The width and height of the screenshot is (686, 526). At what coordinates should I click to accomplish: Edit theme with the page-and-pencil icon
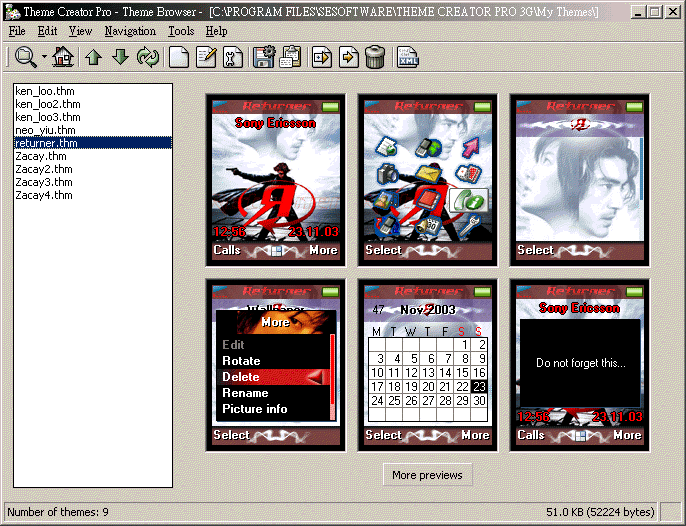coord(206,57)
